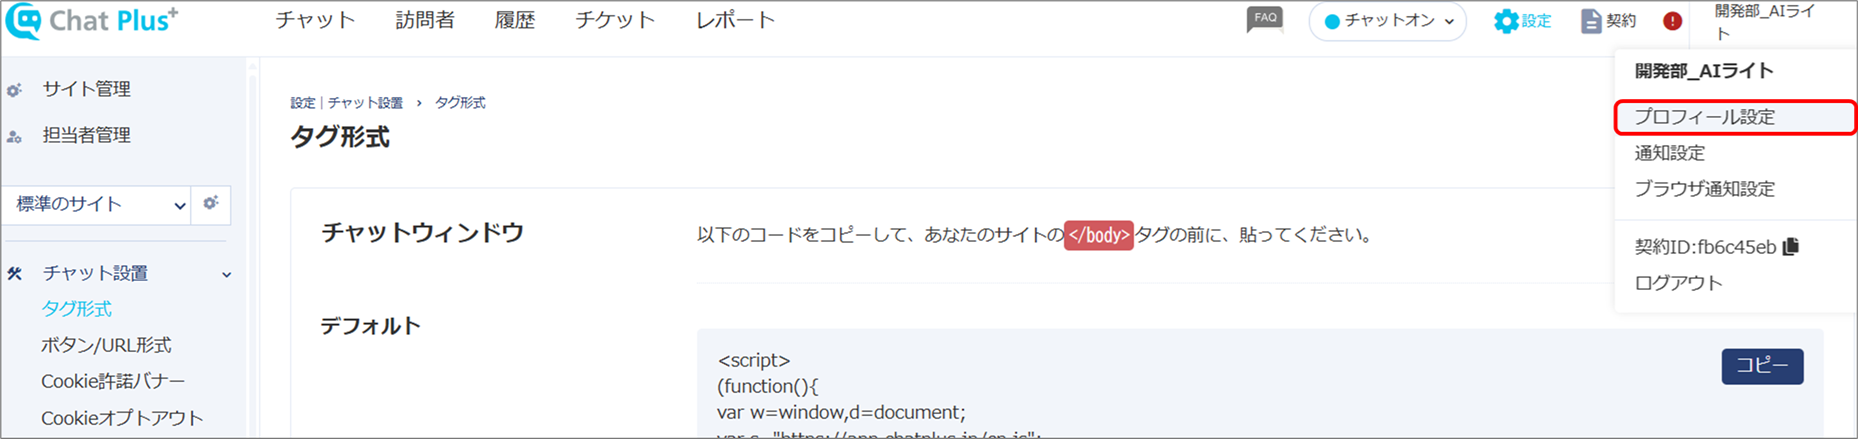The image size is (1858, 439).
Task: Click the gear icon beside 標準のサイト
Action: point(211,203)
